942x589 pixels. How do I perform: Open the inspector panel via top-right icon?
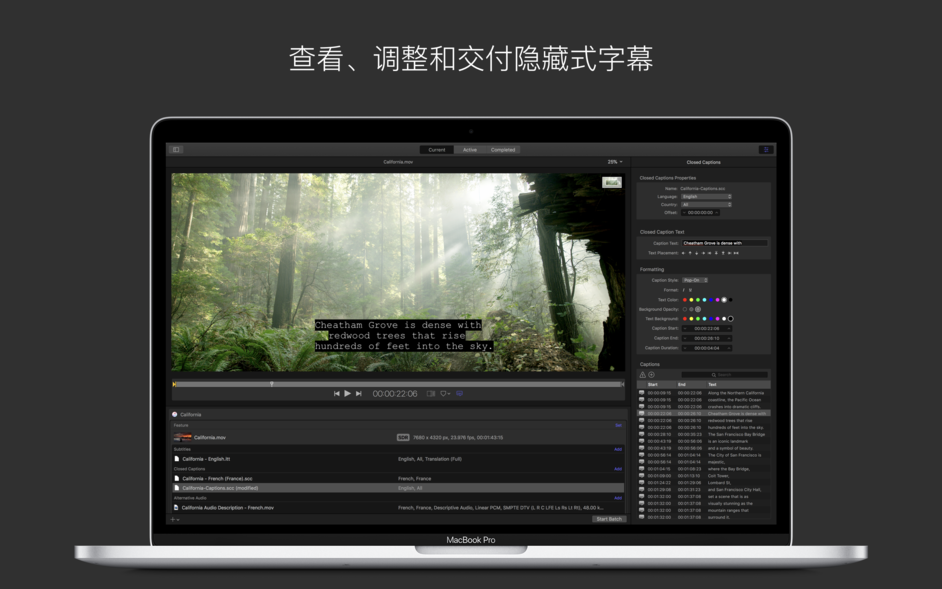764,148
